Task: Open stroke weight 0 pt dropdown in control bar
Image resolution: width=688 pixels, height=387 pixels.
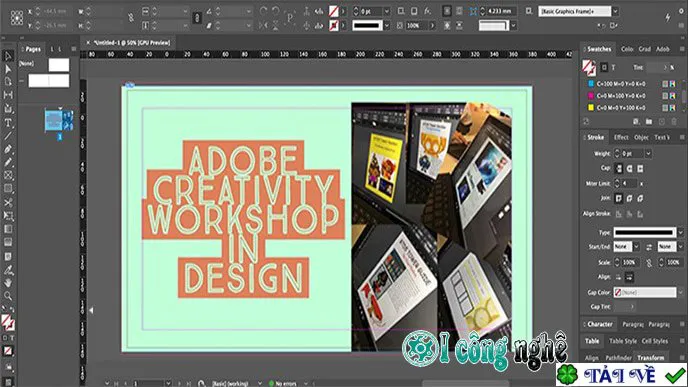Action: (x=387, y=11)
